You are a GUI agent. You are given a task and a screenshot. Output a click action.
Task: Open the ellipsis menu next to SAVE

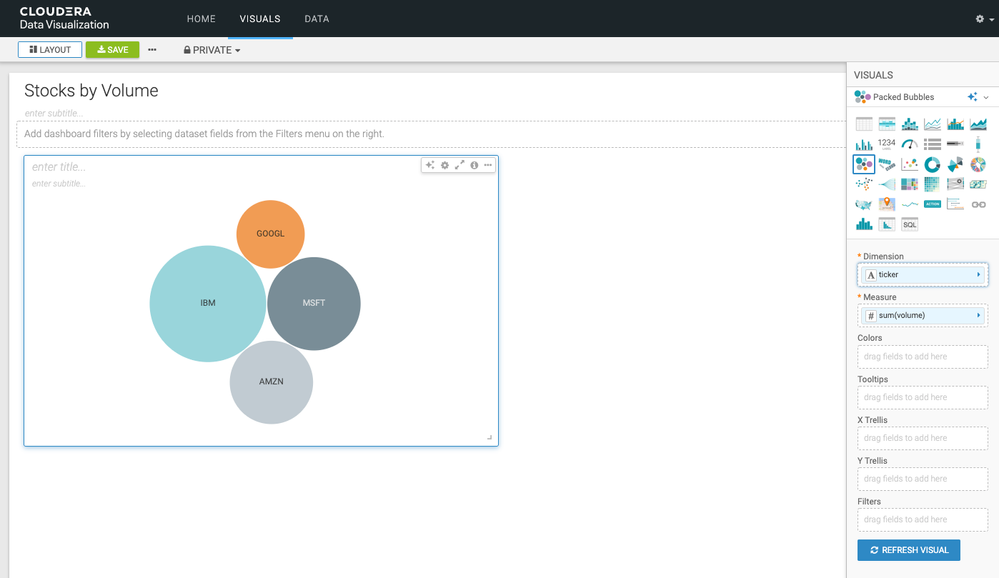152,50
